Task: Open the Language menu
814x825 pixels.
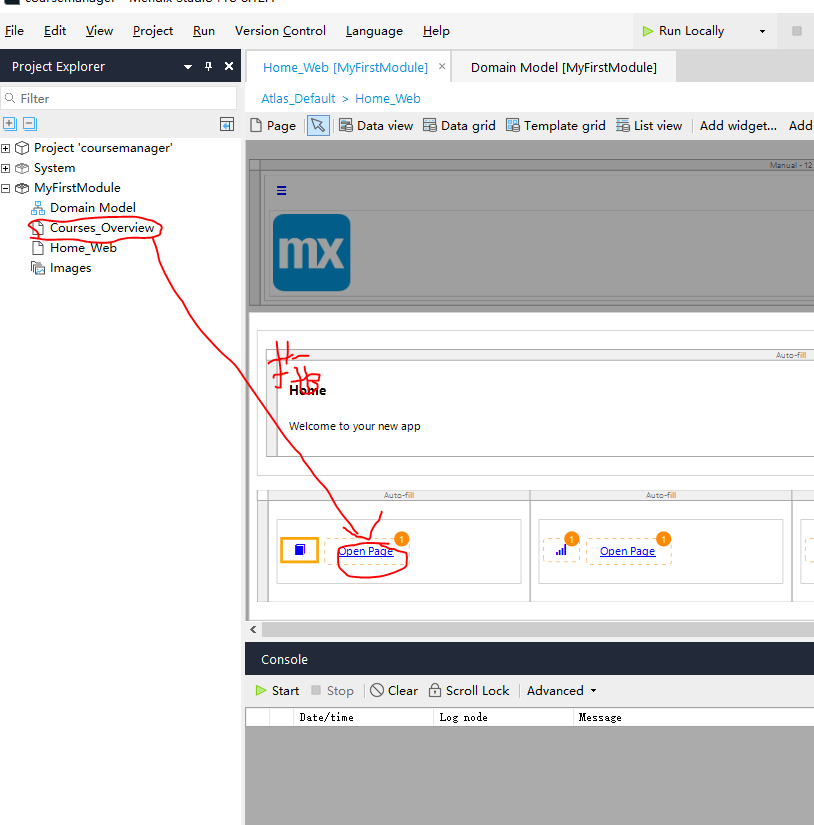Action: click(374, 31)
